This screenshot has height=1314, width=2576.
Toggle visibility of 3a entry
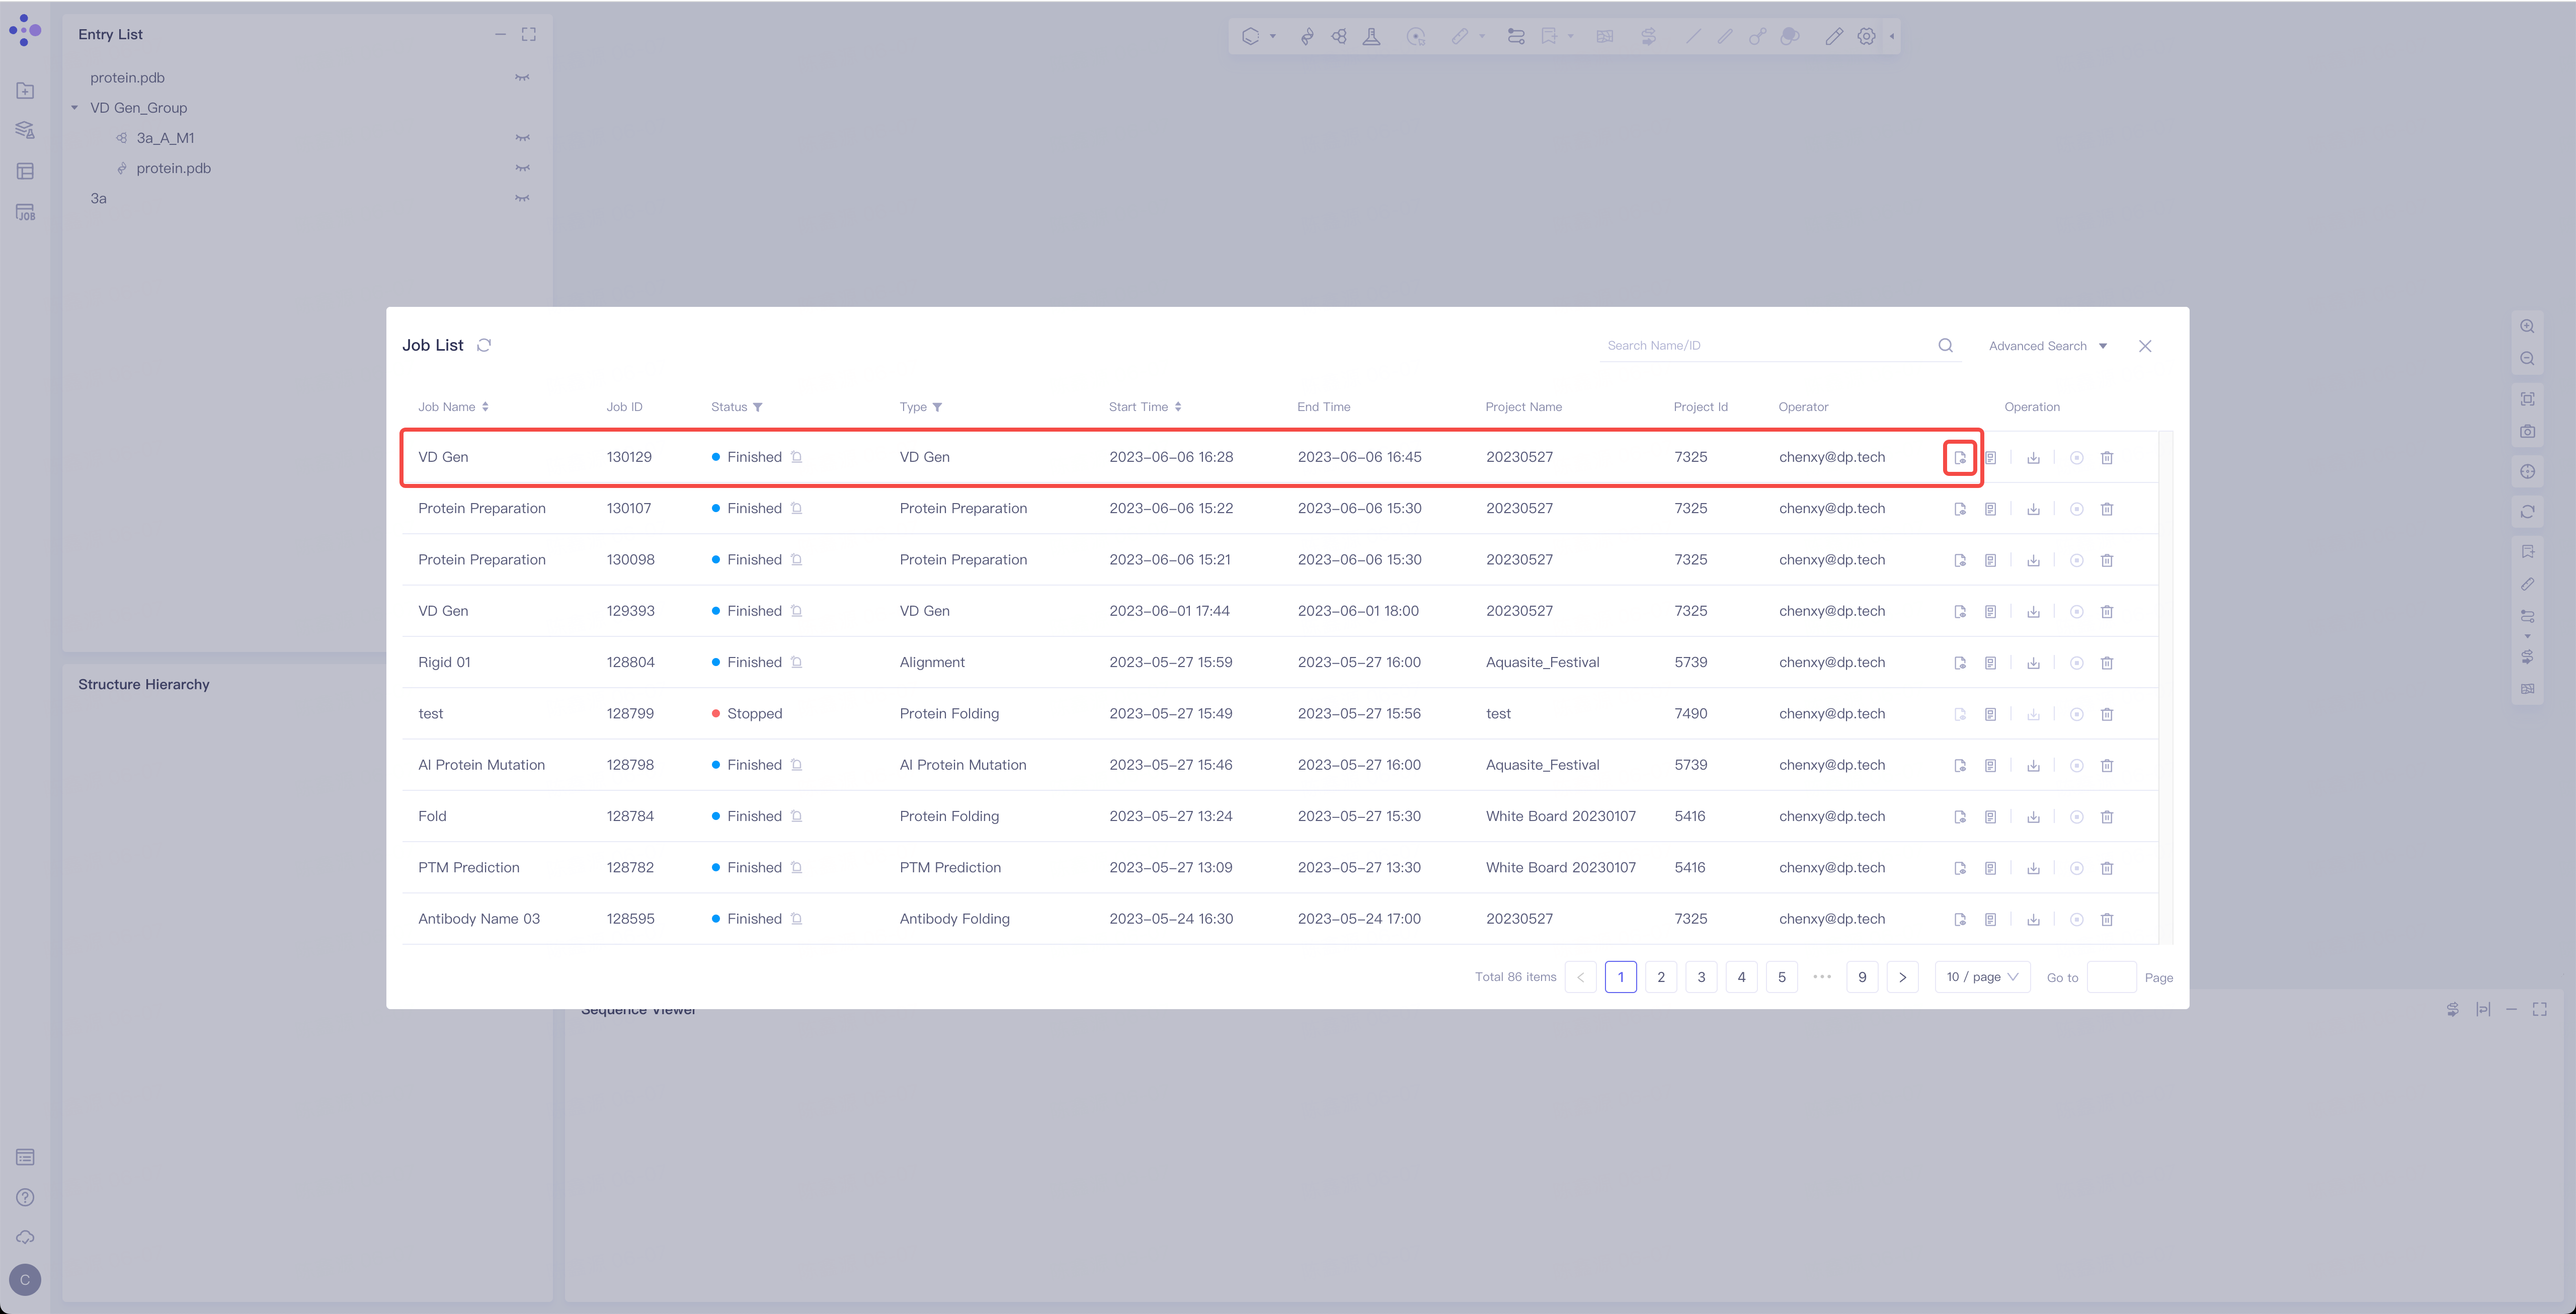pos(522,198)
